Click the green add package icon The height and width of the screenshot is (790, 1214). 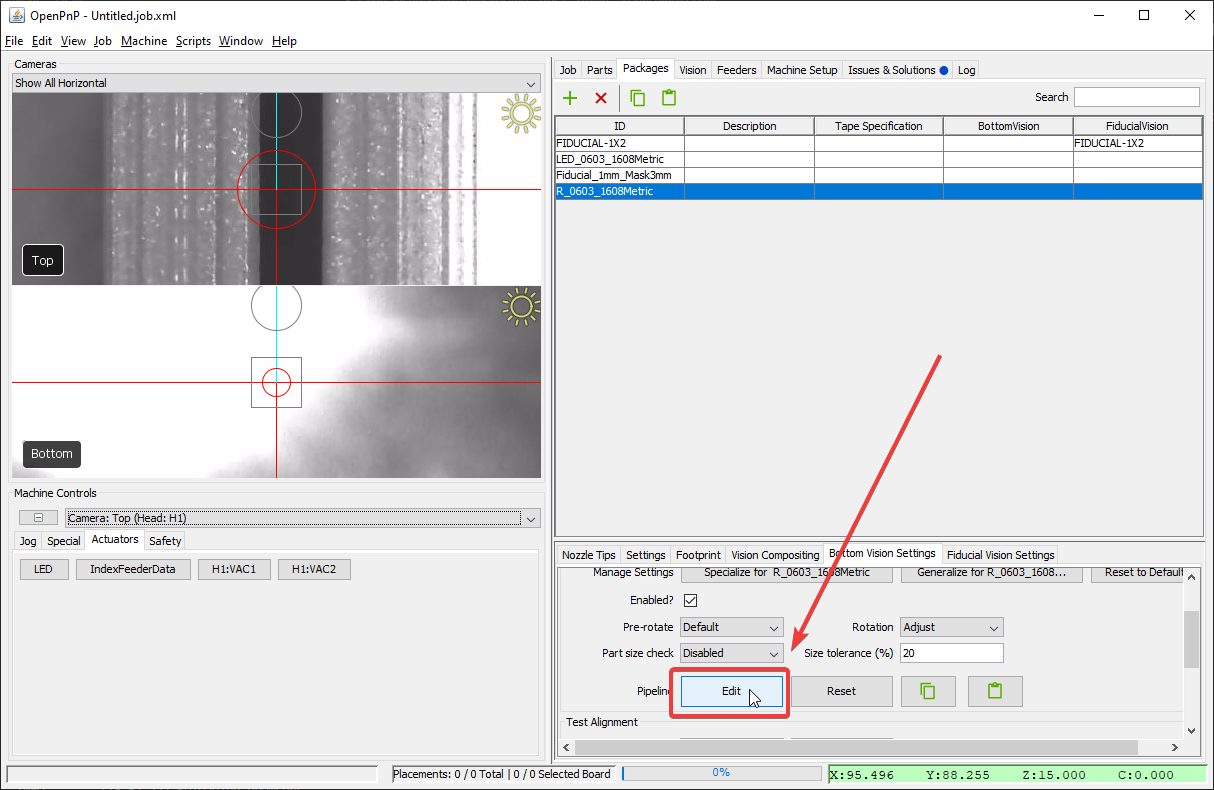coord(570,98)
